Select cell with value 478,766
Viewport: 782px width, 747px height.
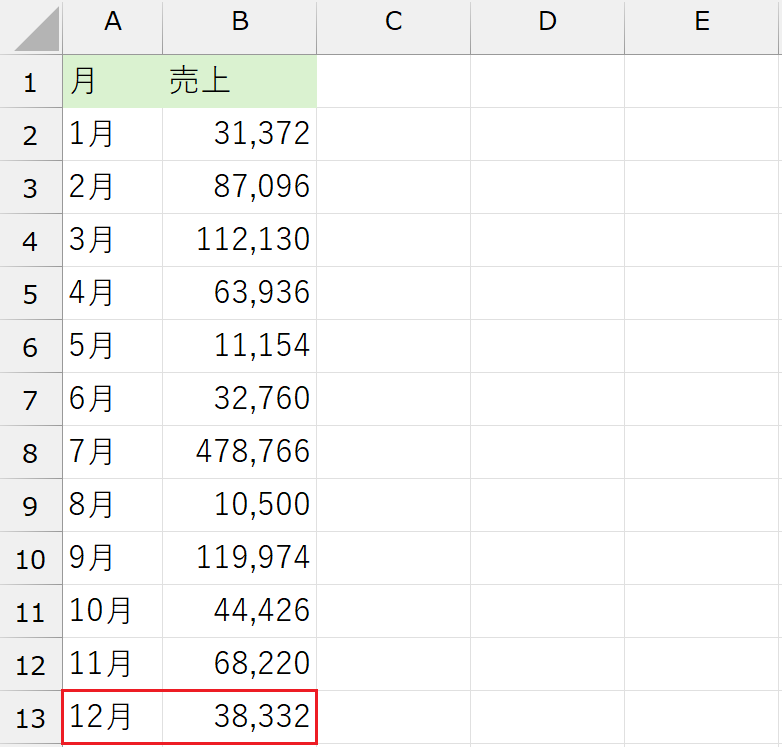pyautogui.click(x=239, y=452)
